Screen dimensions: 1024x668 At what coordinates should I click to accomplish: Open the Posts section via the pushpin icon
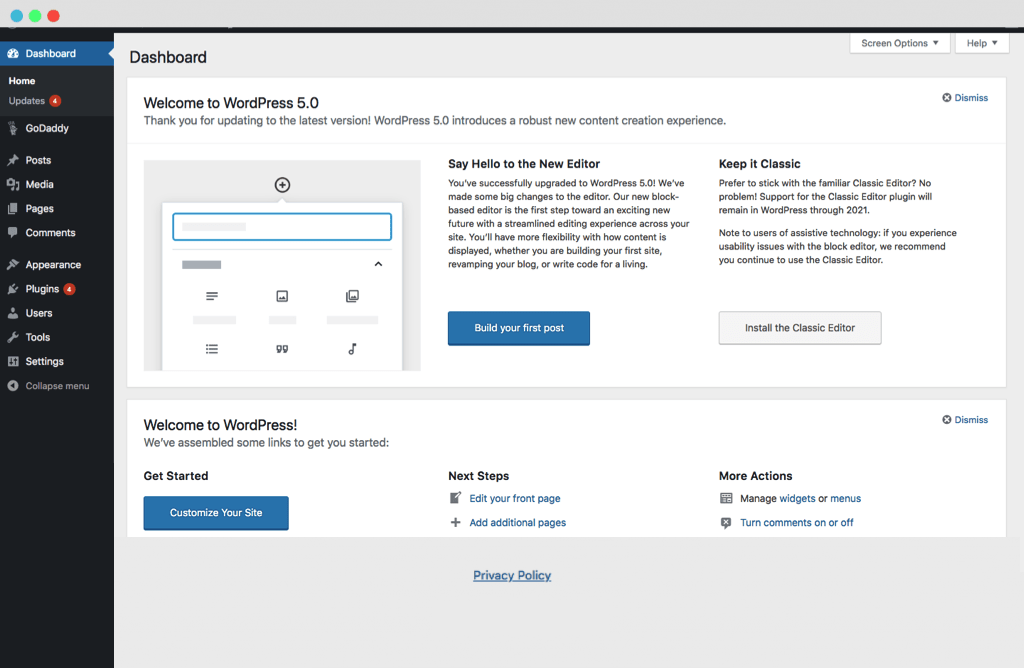tap(14, 160)
